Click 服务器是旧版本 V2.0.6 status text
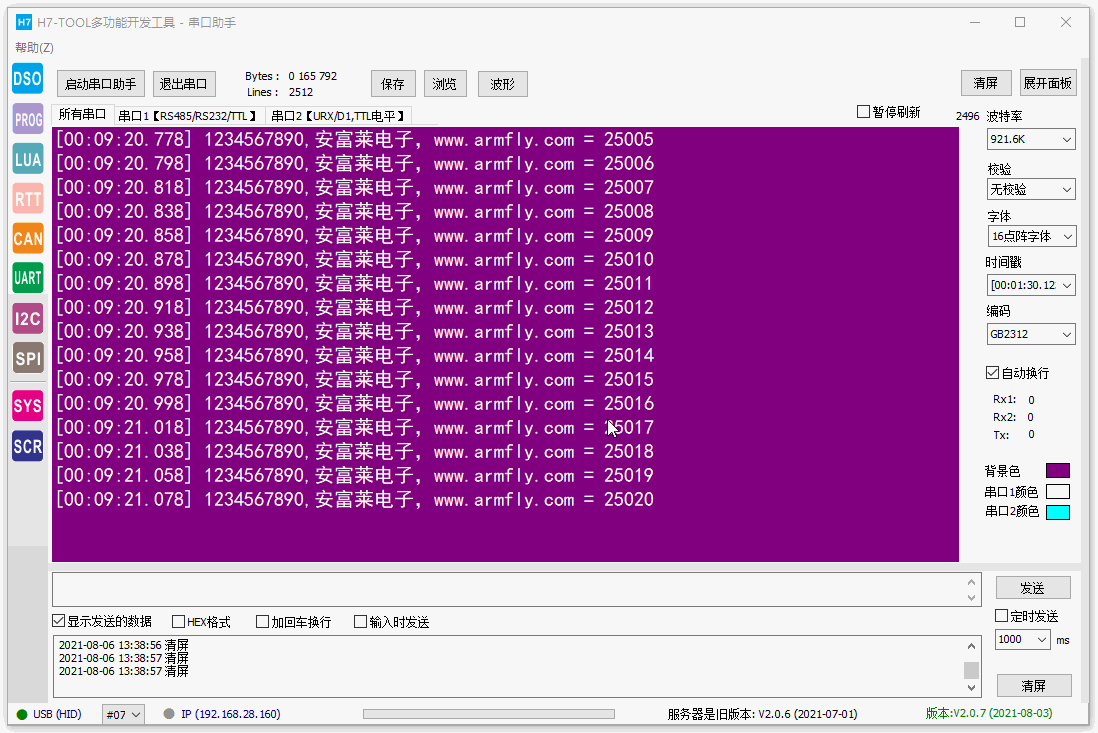 [763, 714]
